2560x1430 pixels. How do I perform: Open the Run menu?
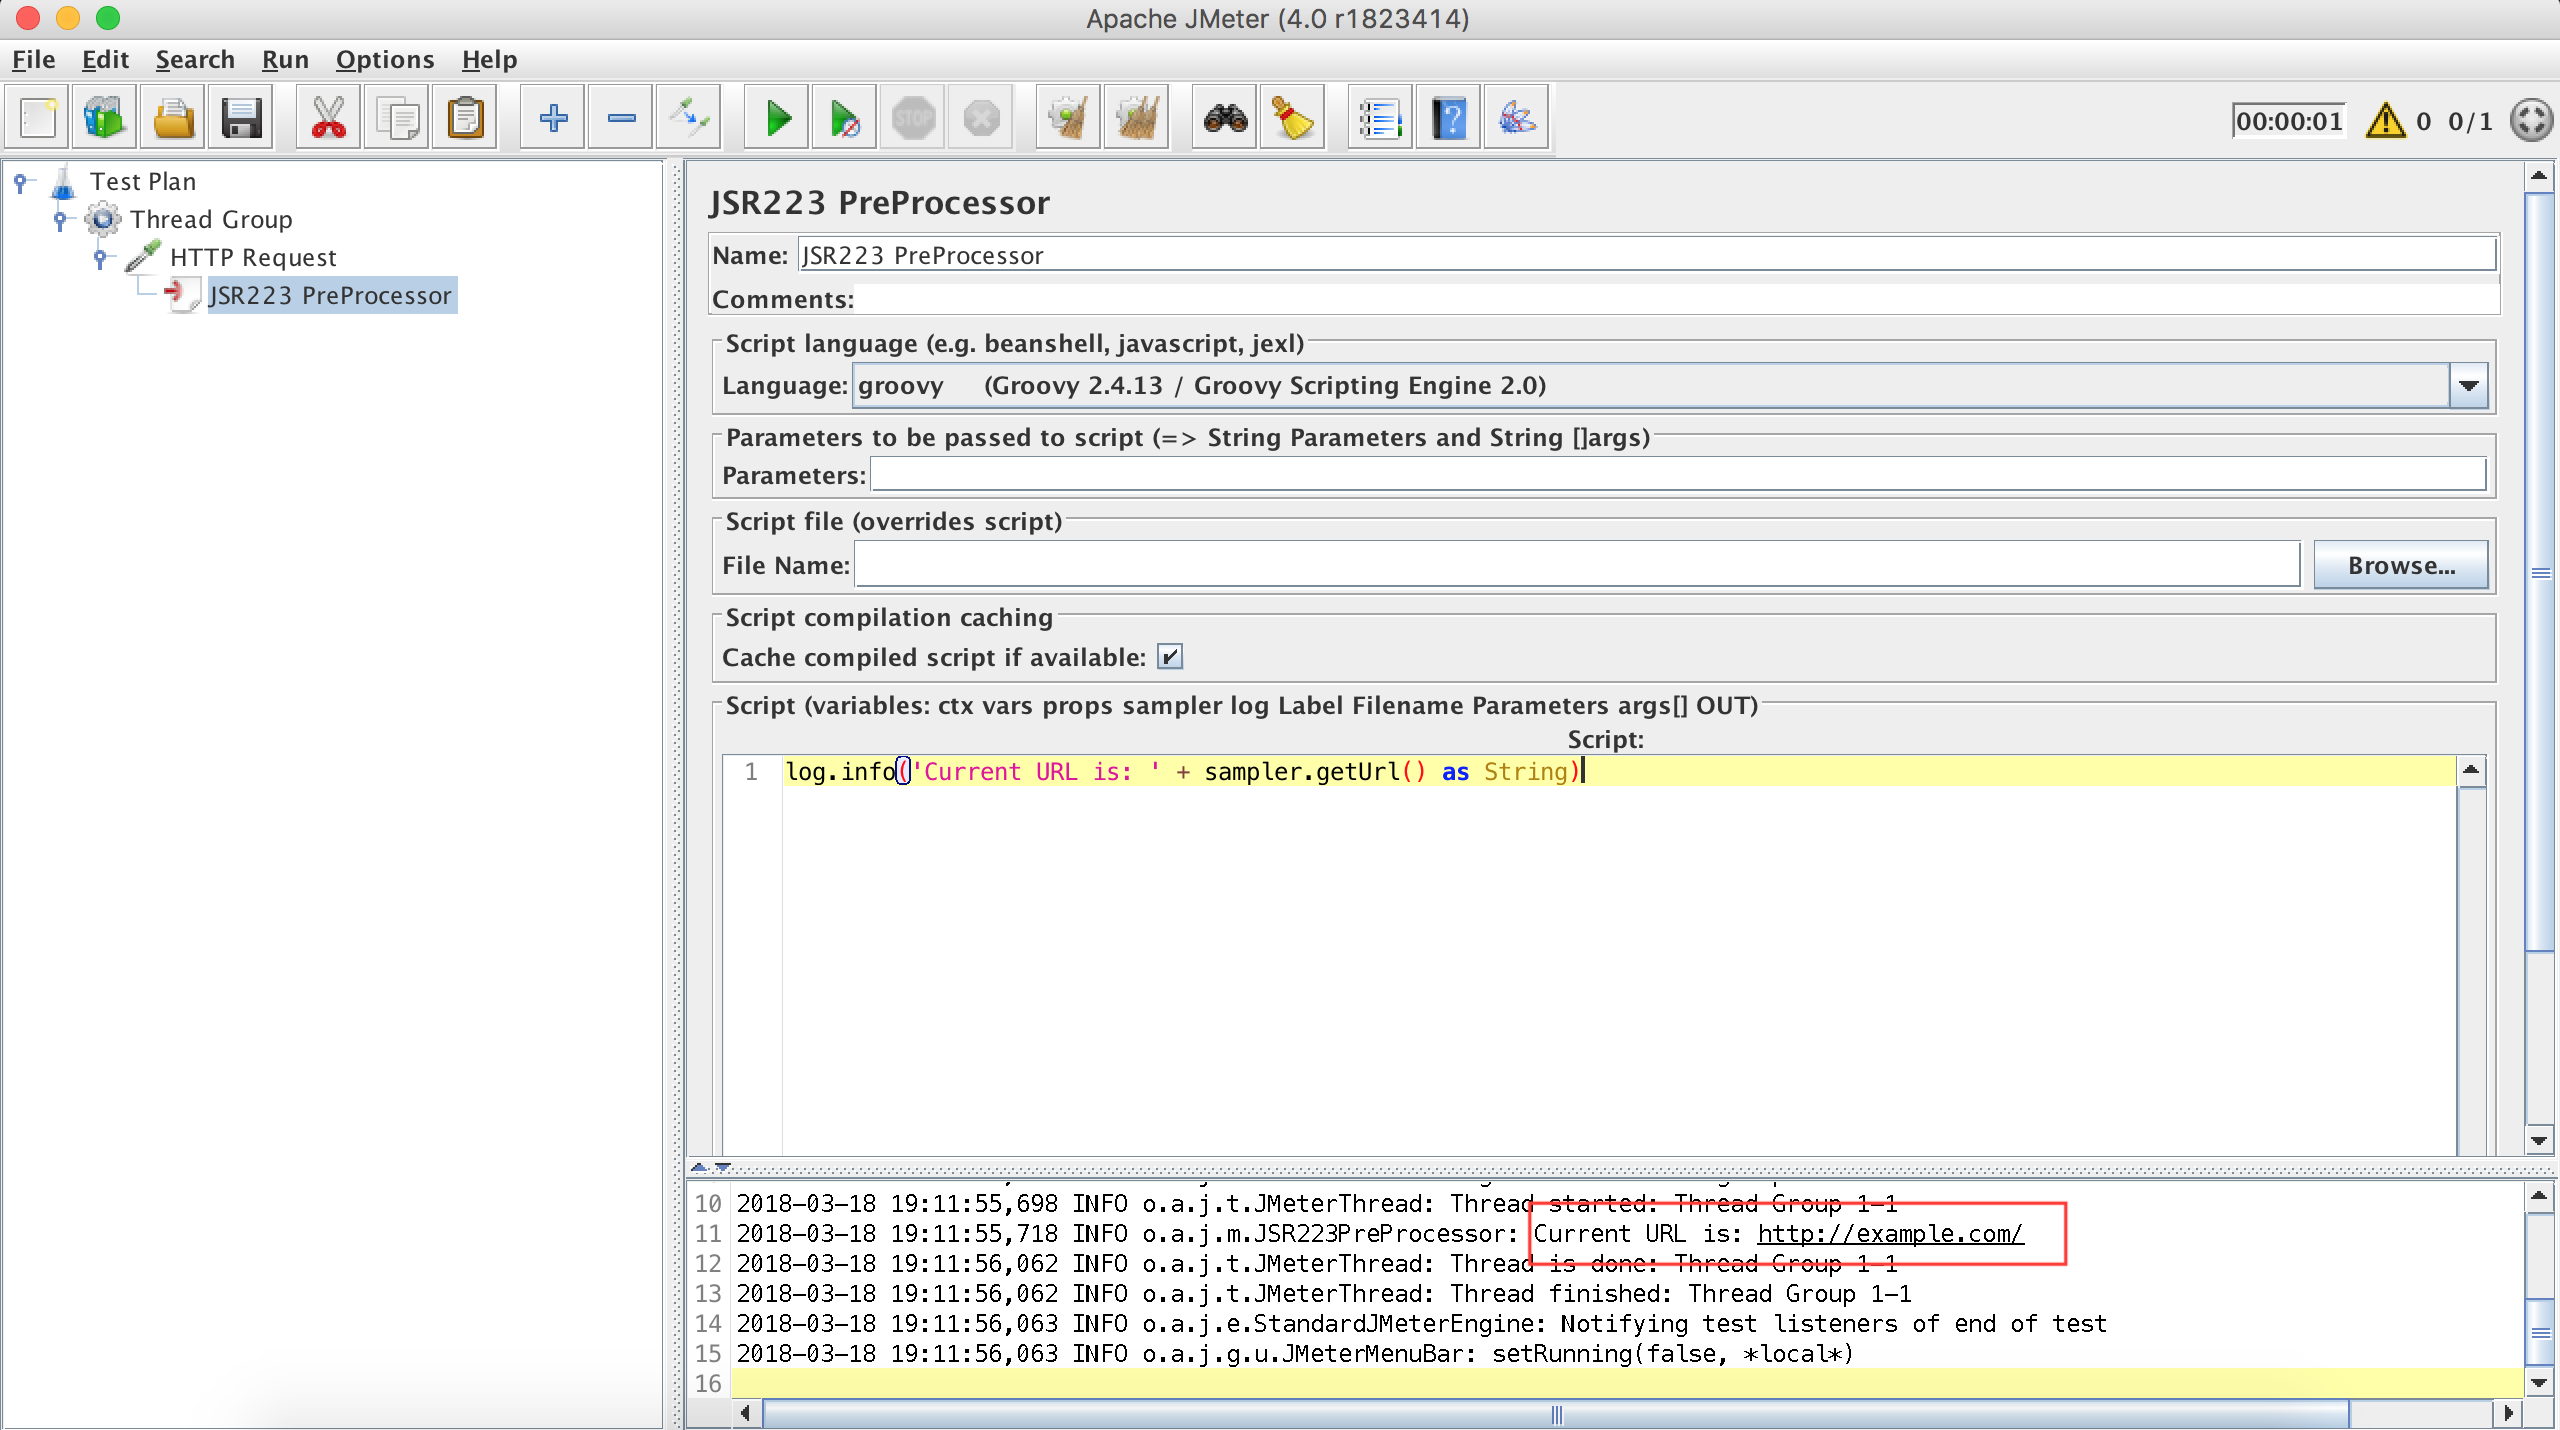tap(285, 60)
